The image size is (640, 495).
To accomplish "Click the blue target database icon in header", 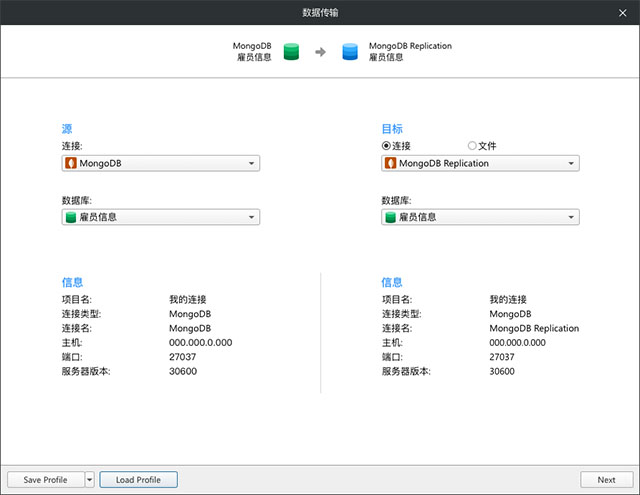I will point(350,52).
